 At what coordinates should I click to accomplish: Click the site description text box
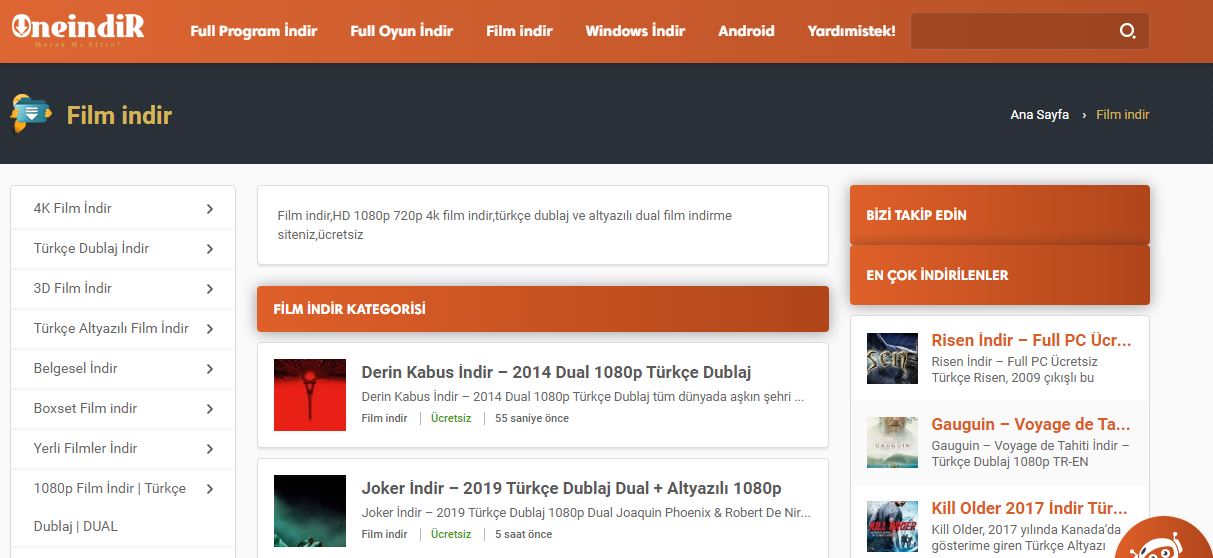point(543,225)
